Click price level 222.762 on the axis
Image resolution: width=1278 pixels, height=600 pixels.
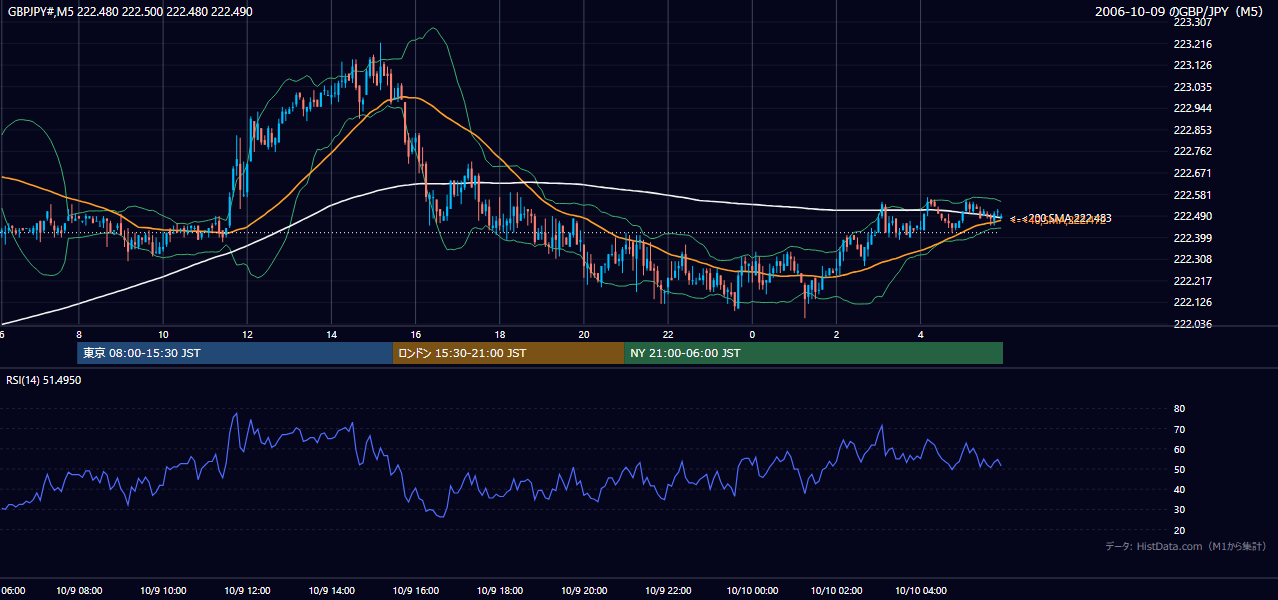pyautogui.click(x=1192, y=152)
